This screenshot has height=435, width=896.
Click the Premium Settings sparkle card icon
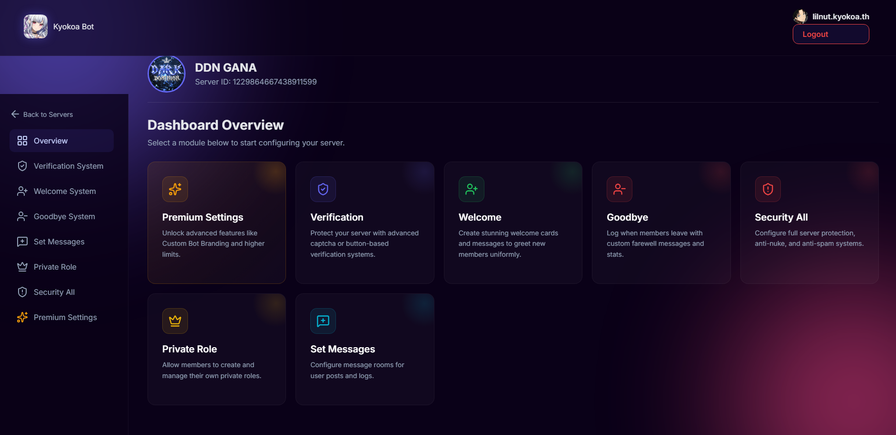pyautogui.click(x=175, y=189)
